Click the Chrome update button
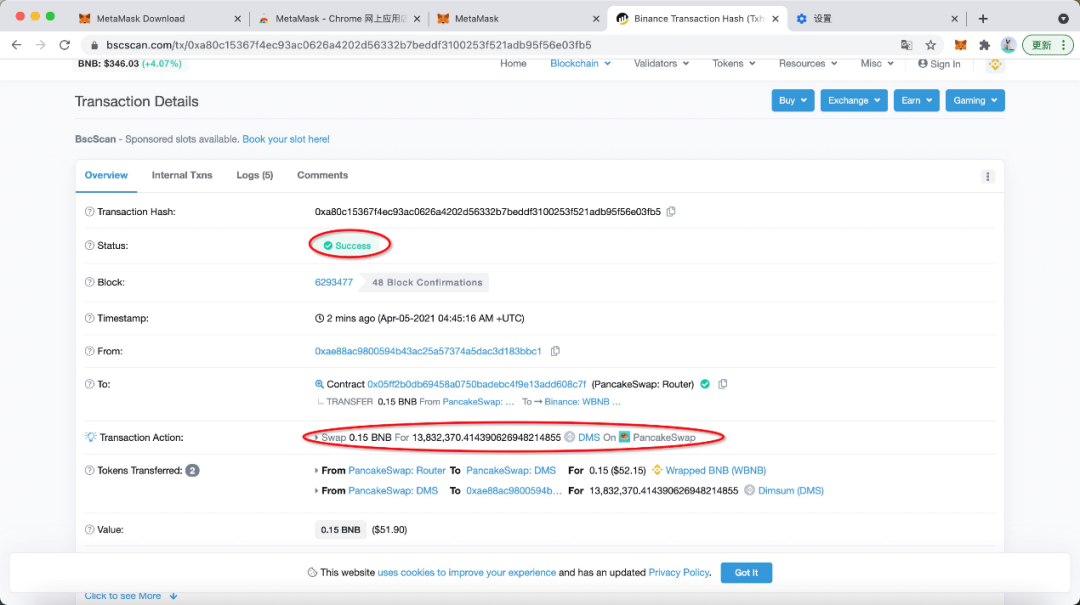1080x605 pixels. coord(1047,45)
